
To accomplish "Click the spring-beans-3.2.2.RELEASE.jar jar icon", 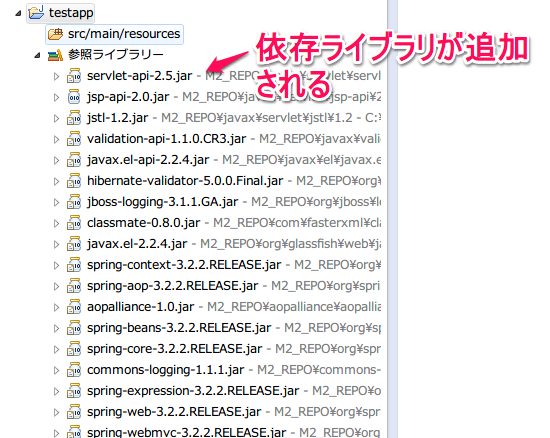I will point(74,328).
